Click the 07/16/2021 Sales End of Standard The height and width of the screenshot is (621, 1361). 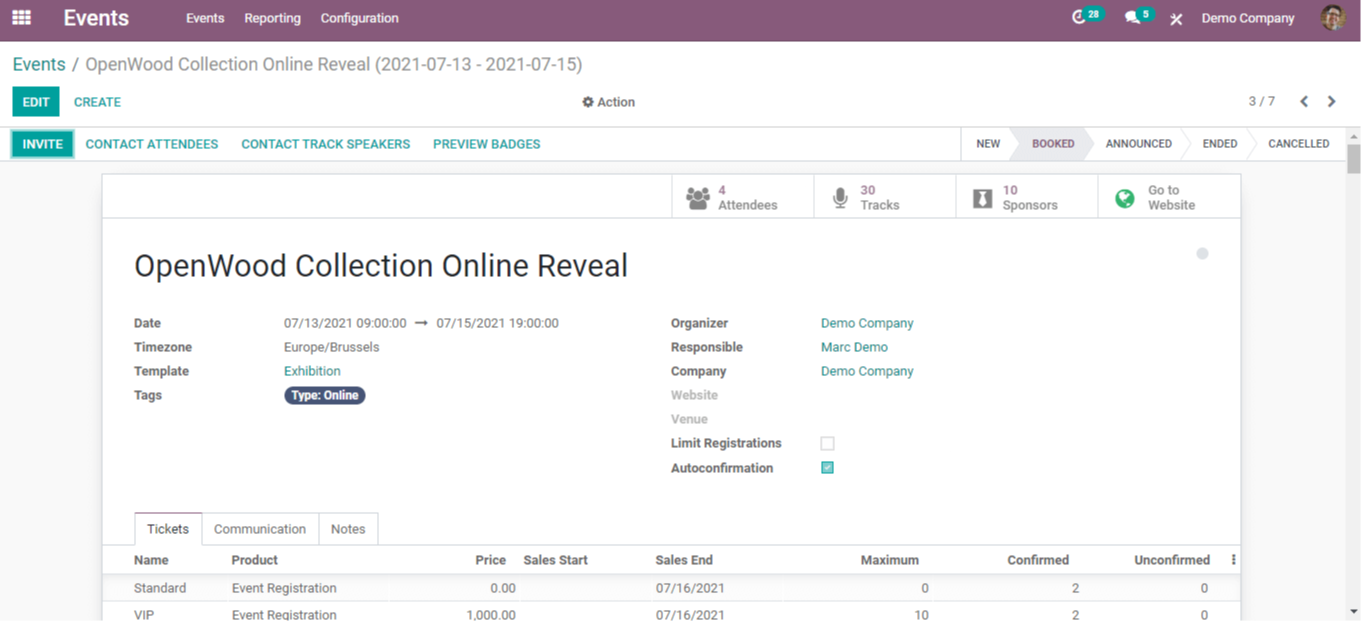click(x=690, y=588)
